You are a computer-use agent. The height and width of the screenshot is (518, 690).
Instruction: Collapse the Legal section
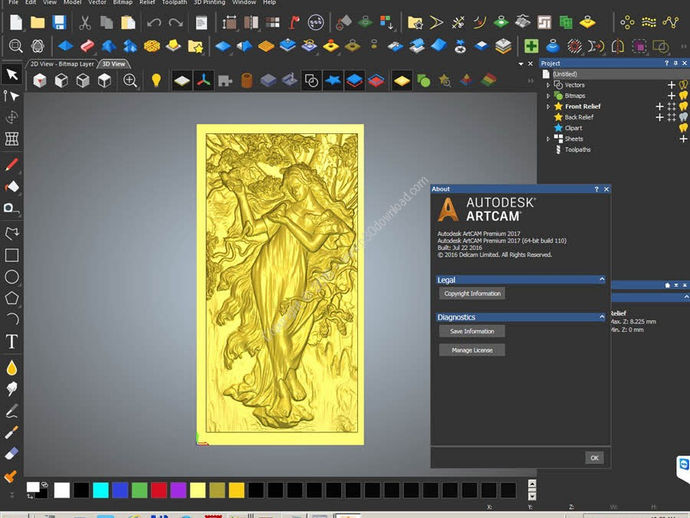[x=602, y=279]
